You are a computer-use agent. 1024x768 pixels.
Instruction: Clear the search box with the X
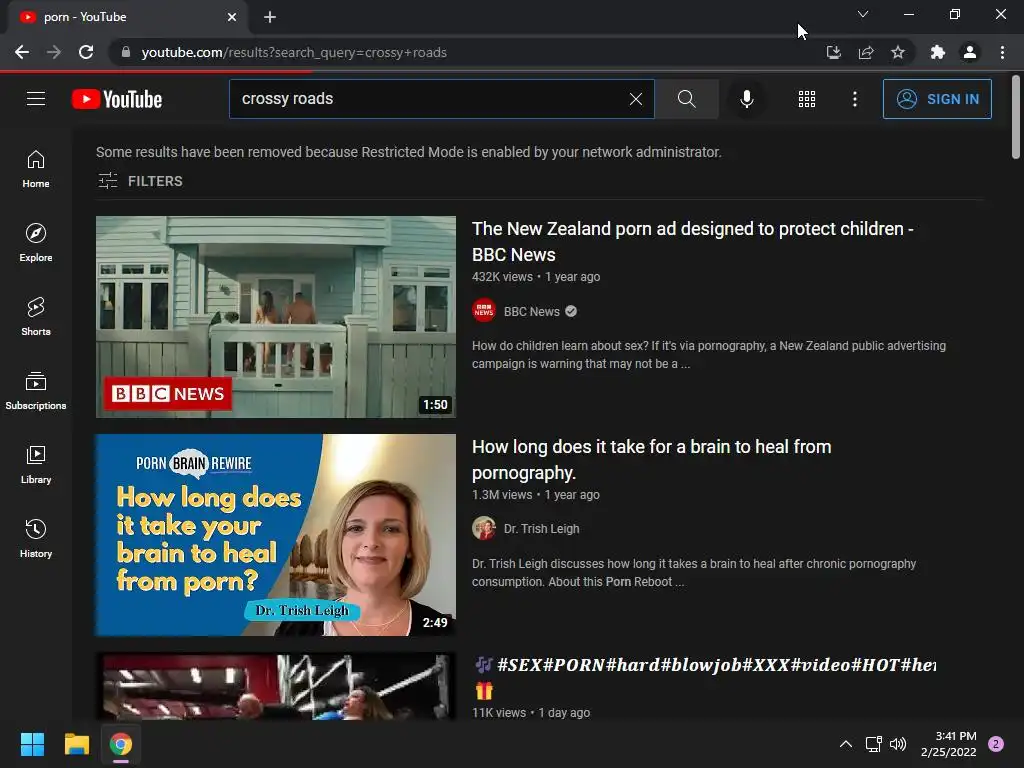[x=635, y=99]
